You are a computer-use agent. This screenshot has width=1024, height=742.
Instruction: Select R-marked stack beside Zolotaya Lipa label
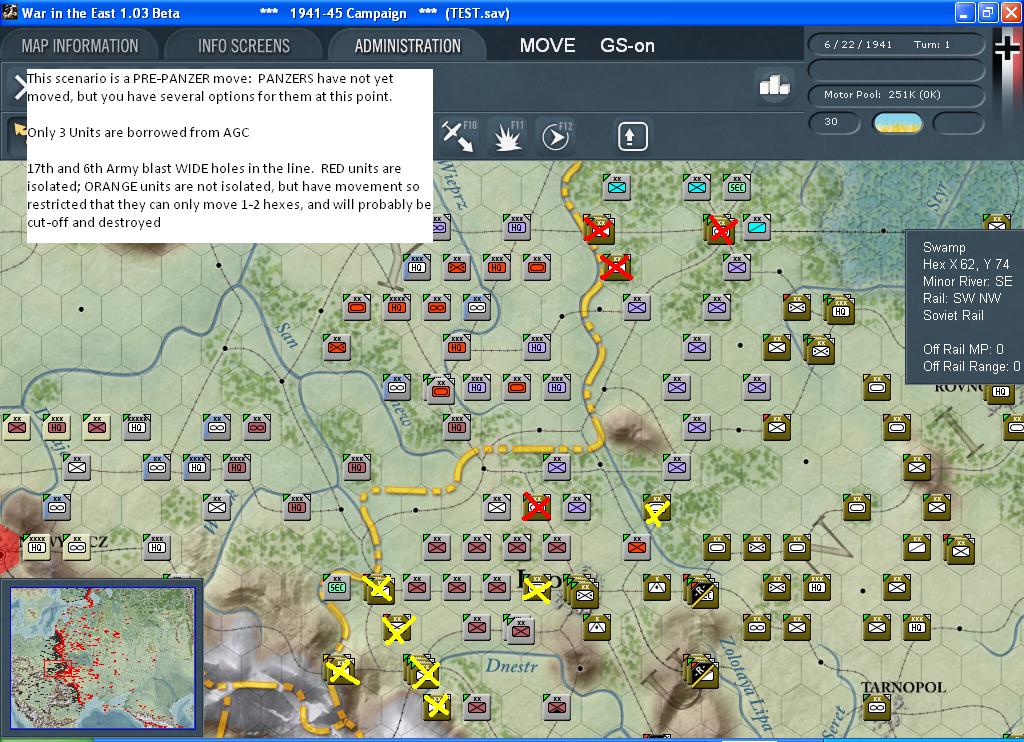tap(702, 672)
